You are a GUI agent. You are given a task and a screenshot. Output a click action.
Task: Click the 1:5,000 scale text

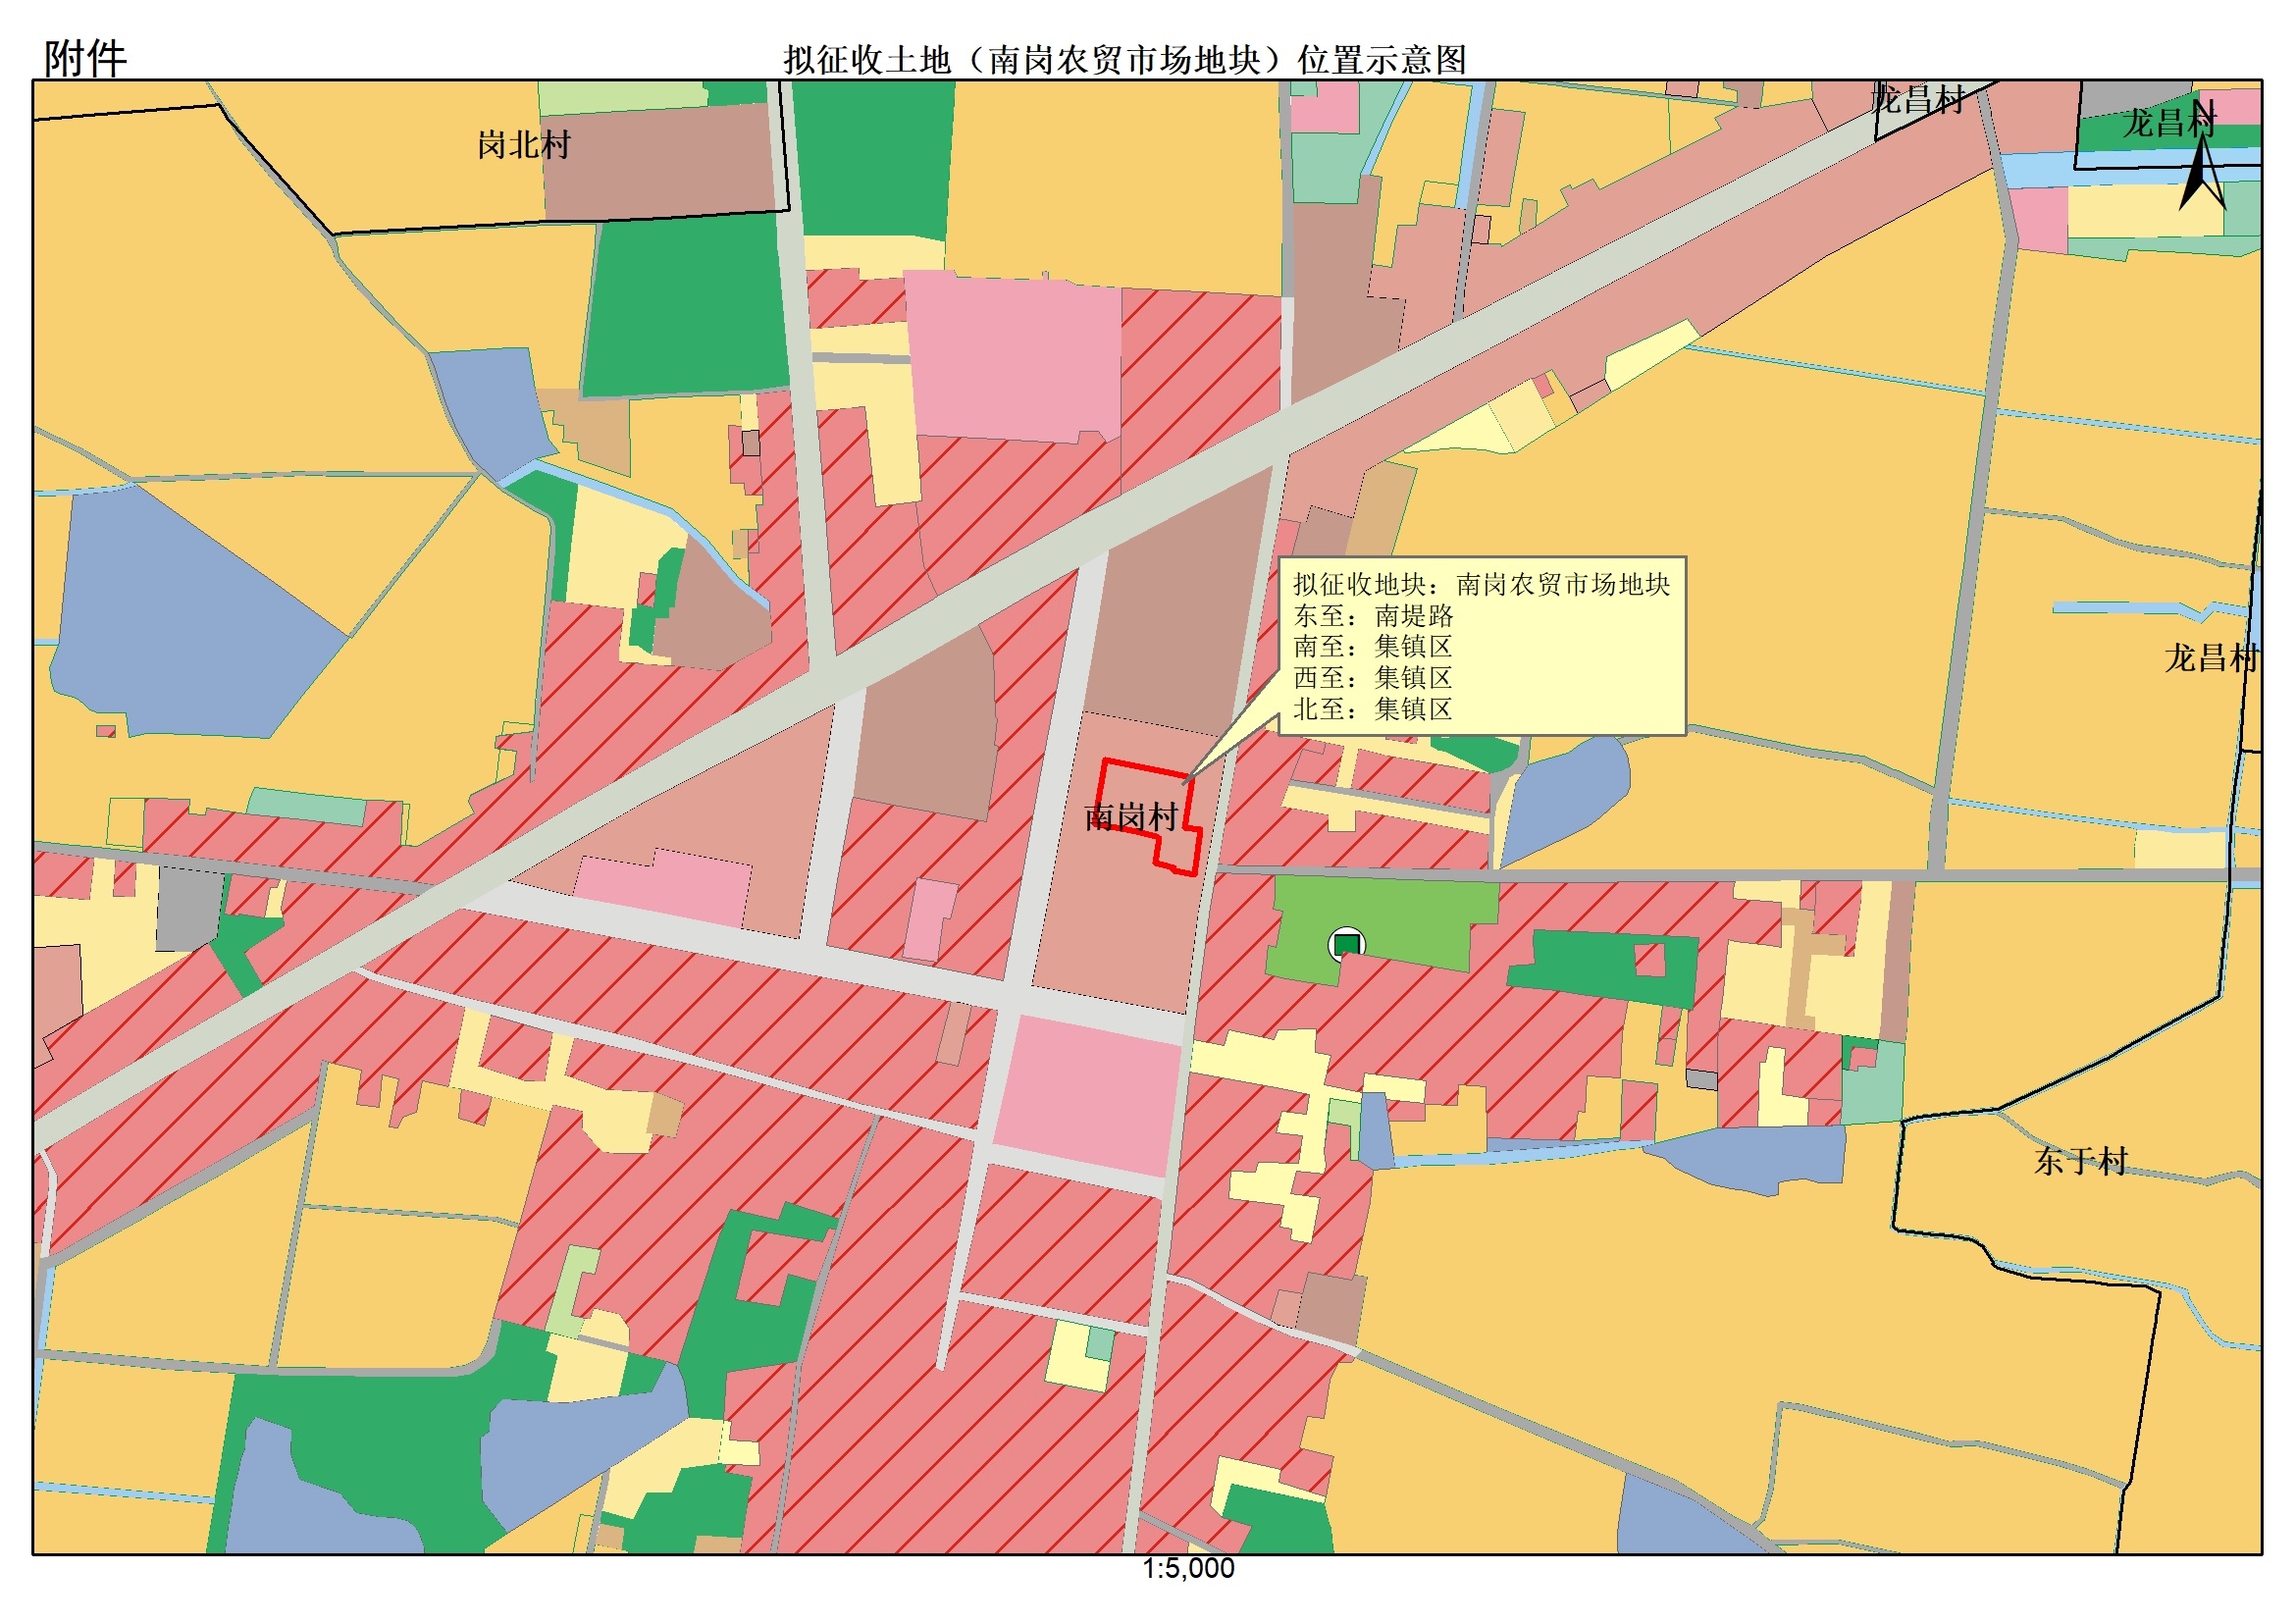(x=1188, y=1568)
